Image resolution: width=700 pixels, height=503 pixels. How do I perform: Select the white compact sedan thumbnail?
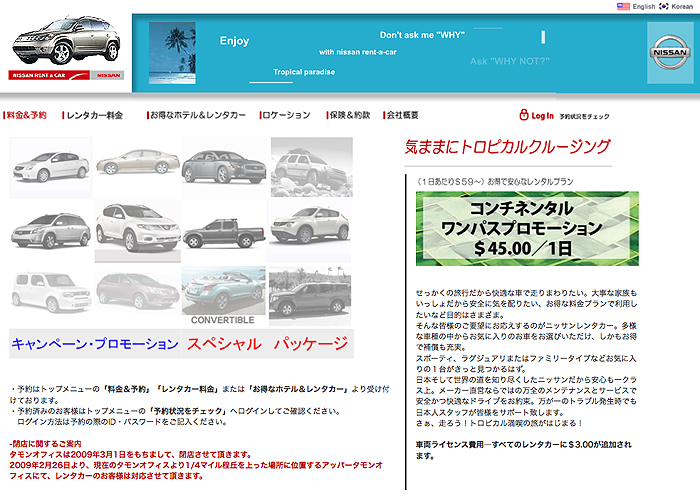click(50, 167)
